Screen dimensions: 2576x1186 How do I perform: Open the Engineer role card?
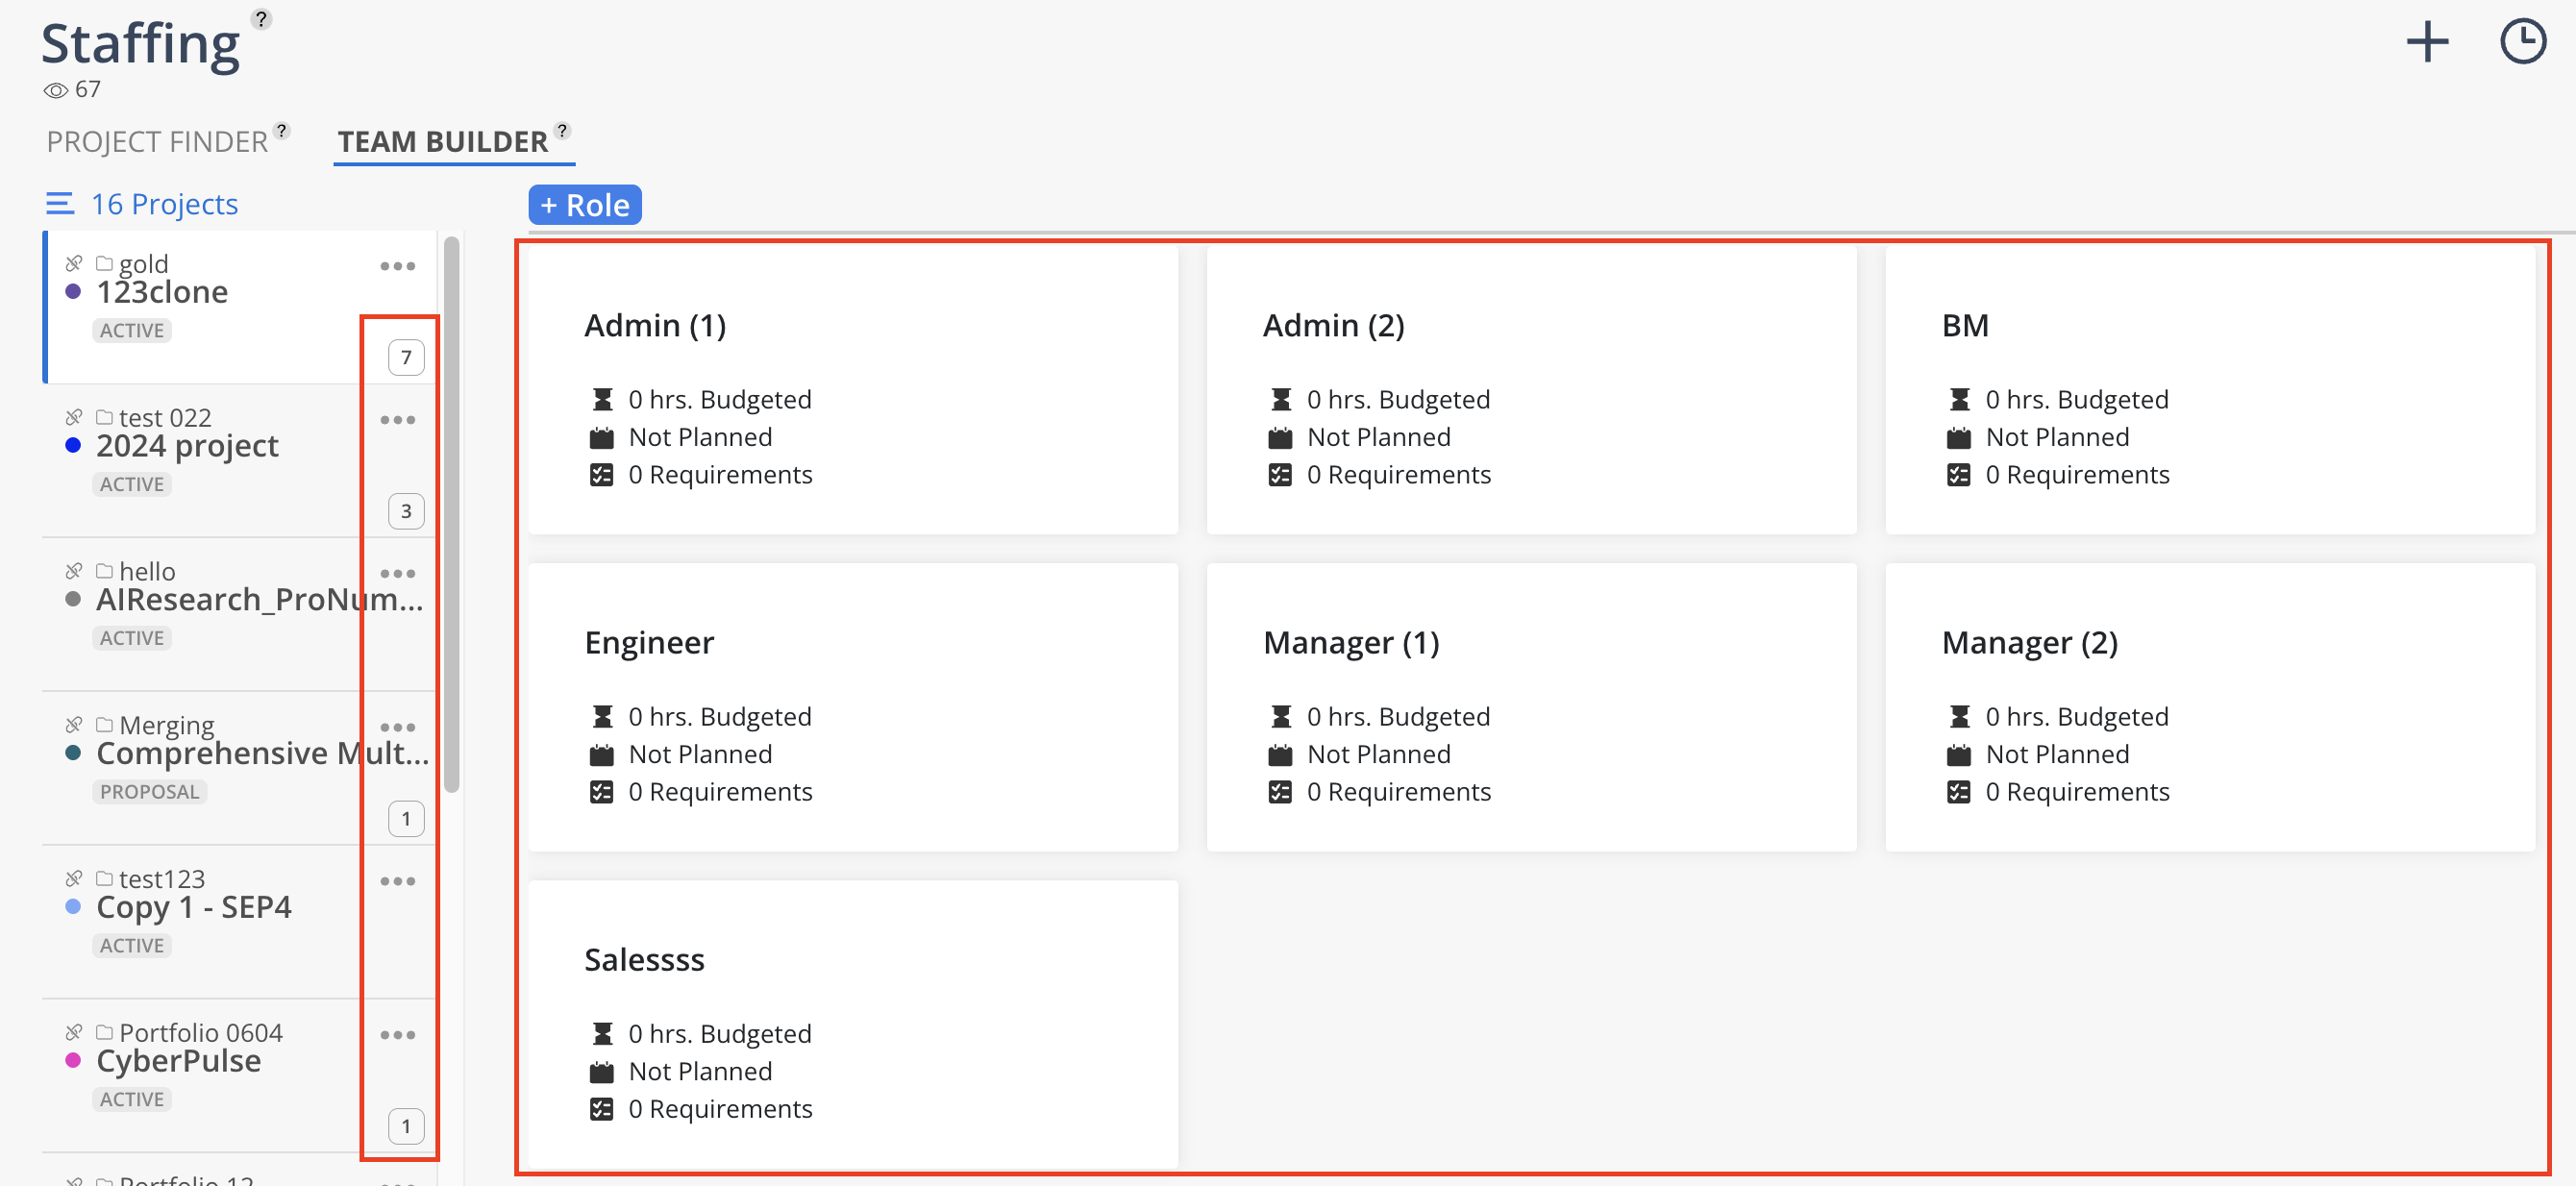[853, 708]
